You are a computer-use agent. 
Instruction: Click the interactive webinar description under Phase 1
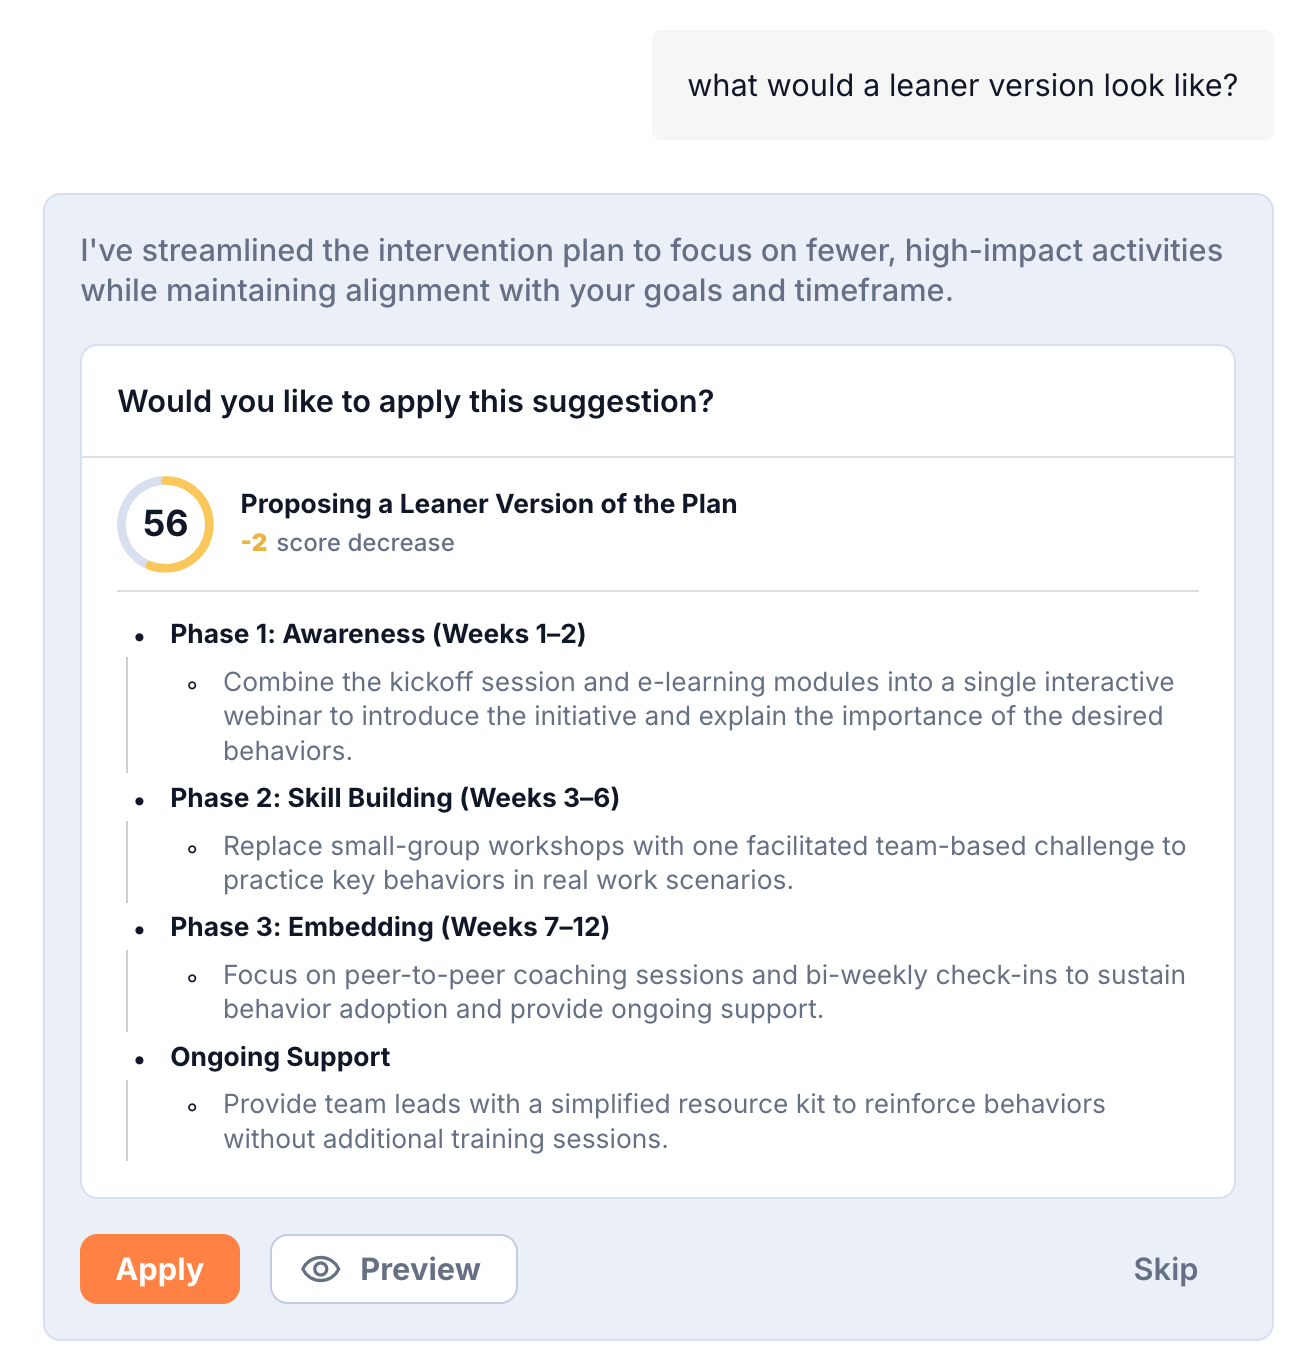692,716
